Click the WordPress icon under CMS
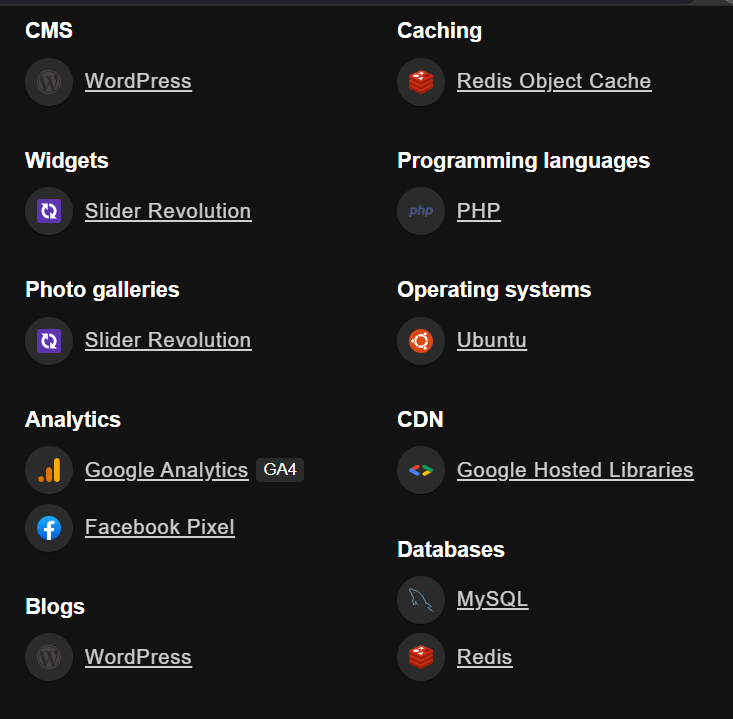Image resolution: width=733 pixels, height=719 pixels. [49, 82]
